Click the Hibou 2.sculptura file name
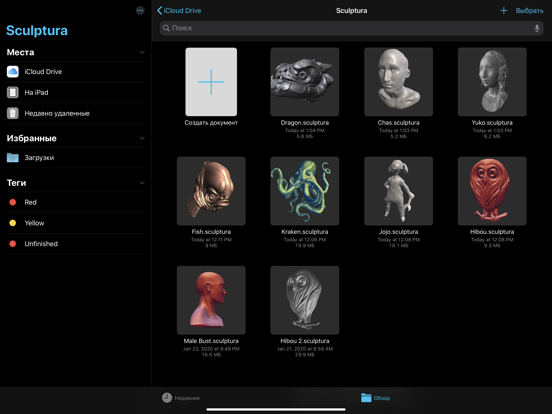The width and height of the screenshot is (552, 414). click(x=305, y=341)
